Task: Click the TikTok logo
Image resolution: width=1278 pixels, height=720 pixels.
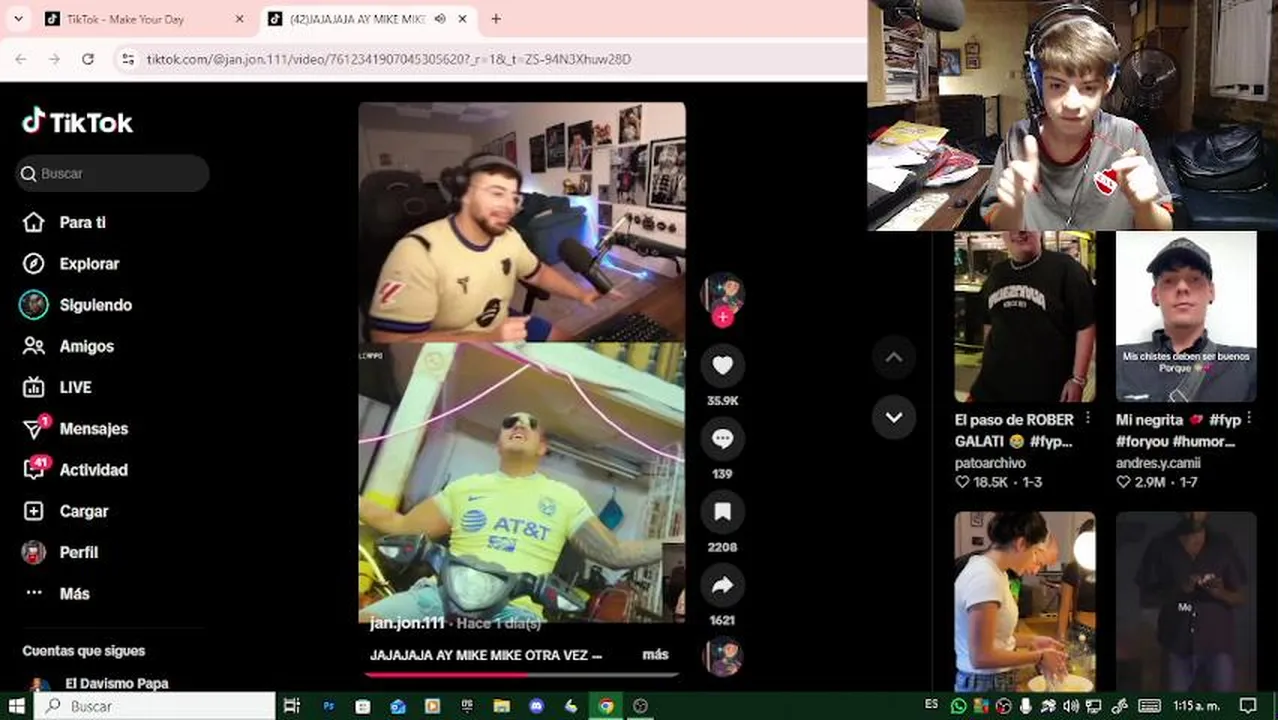Action: (77, 122)
